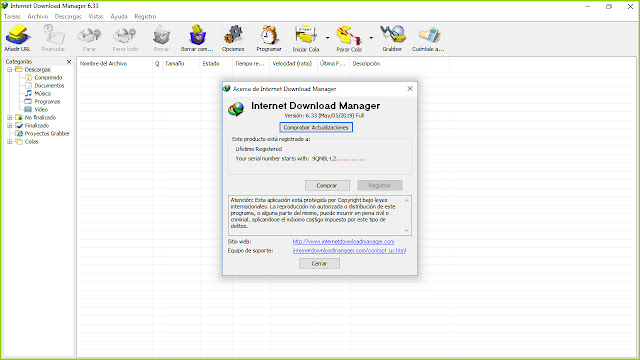
Task: Expand the Finalizado tree node
Action: (9, 126)
